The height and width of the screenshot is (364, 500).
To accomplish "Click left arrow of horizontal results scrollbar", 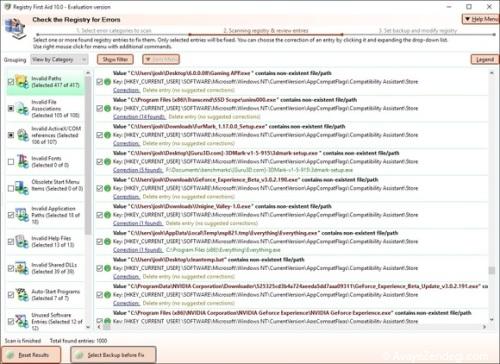I will (99, 327).
